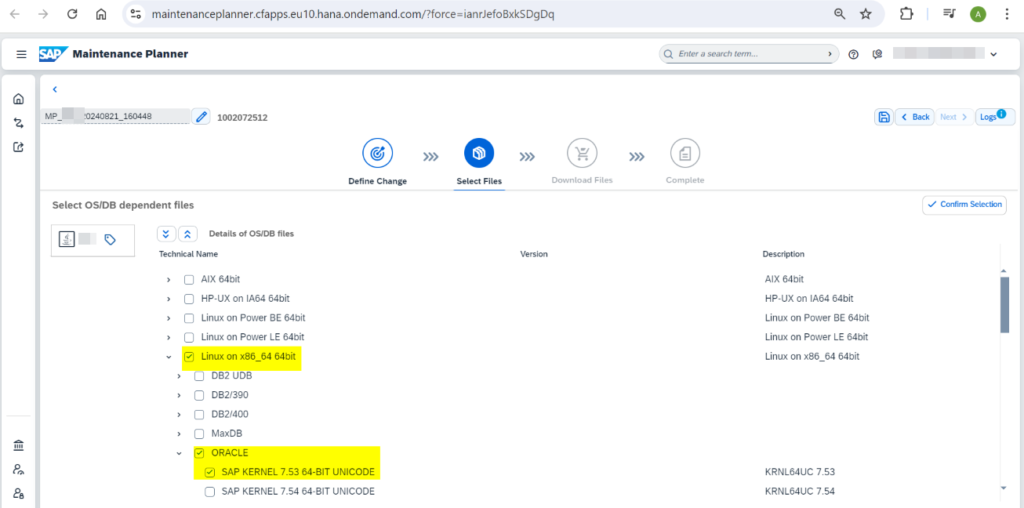
Task: Open the hamburger navigation menu
Action: coord(22,54)
